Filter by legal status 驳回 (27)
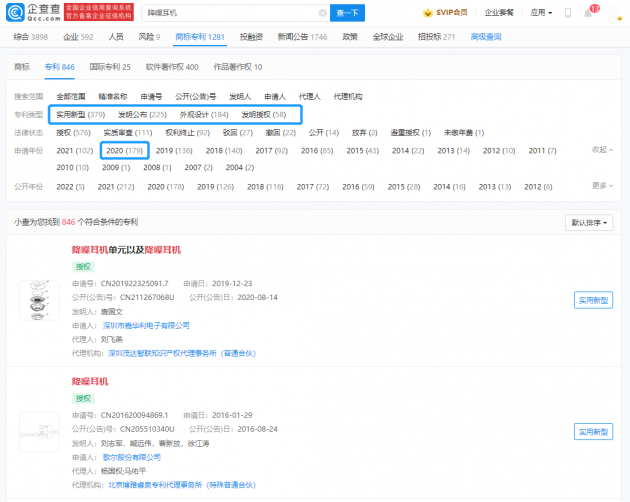630x502 pixels. pyautogui.click(x=238, y=133)
